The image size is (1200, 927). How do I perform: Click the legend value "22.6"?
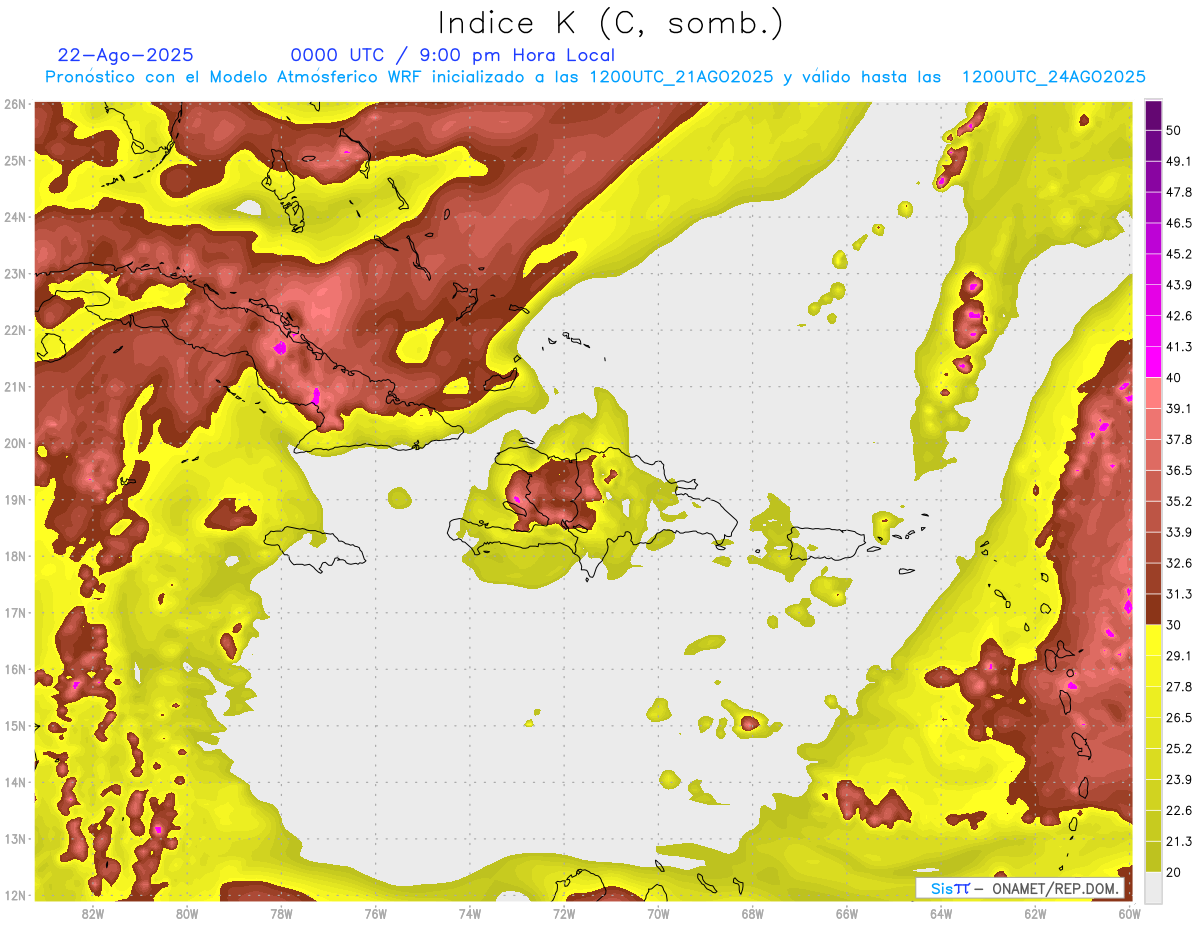pos(1179,811)
